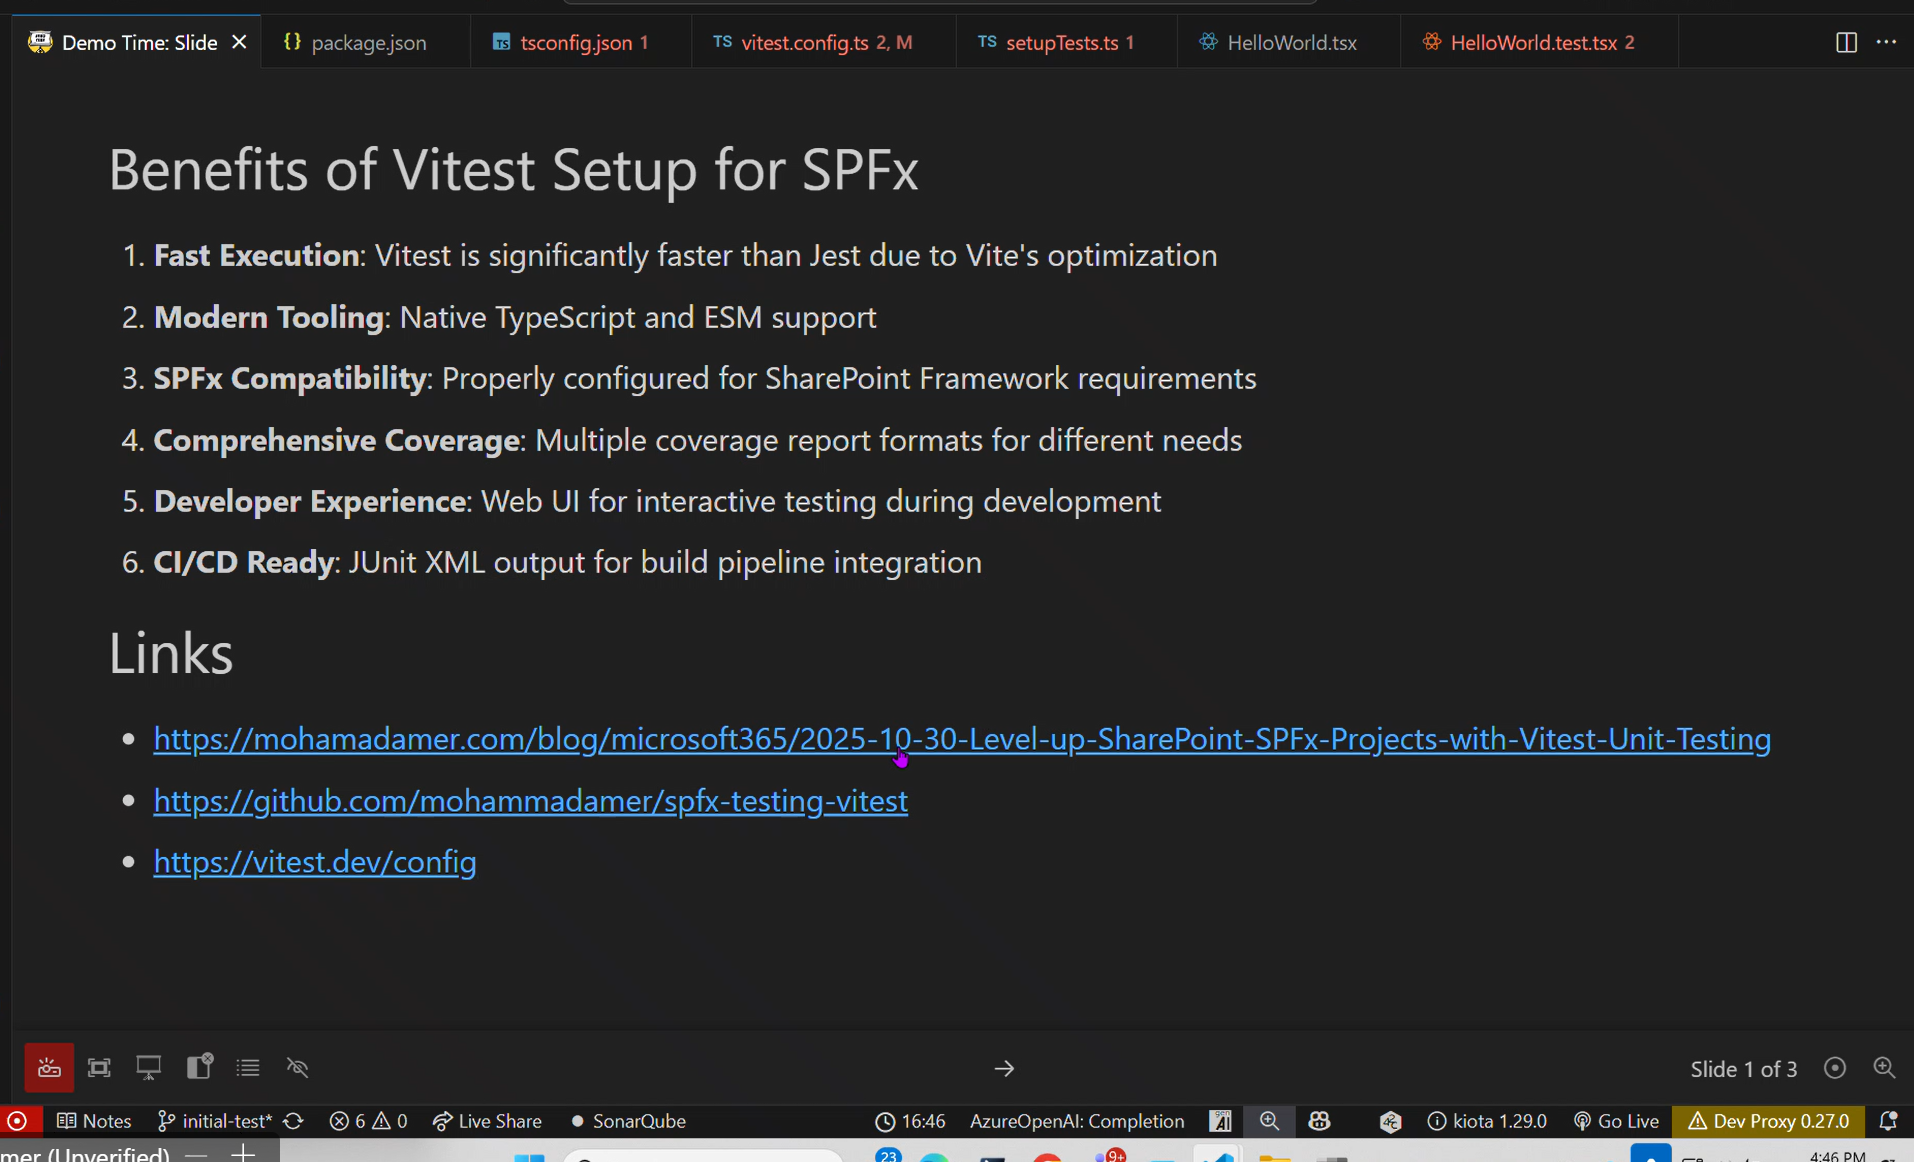Click the split editor right icon
The image size is (1914, 1162).
(x=1846, y=42)
